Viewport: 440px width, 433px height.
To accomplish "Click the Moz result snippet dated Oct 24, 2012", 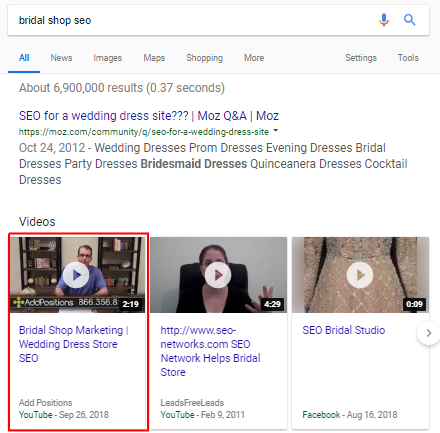I will pos(213,164).
